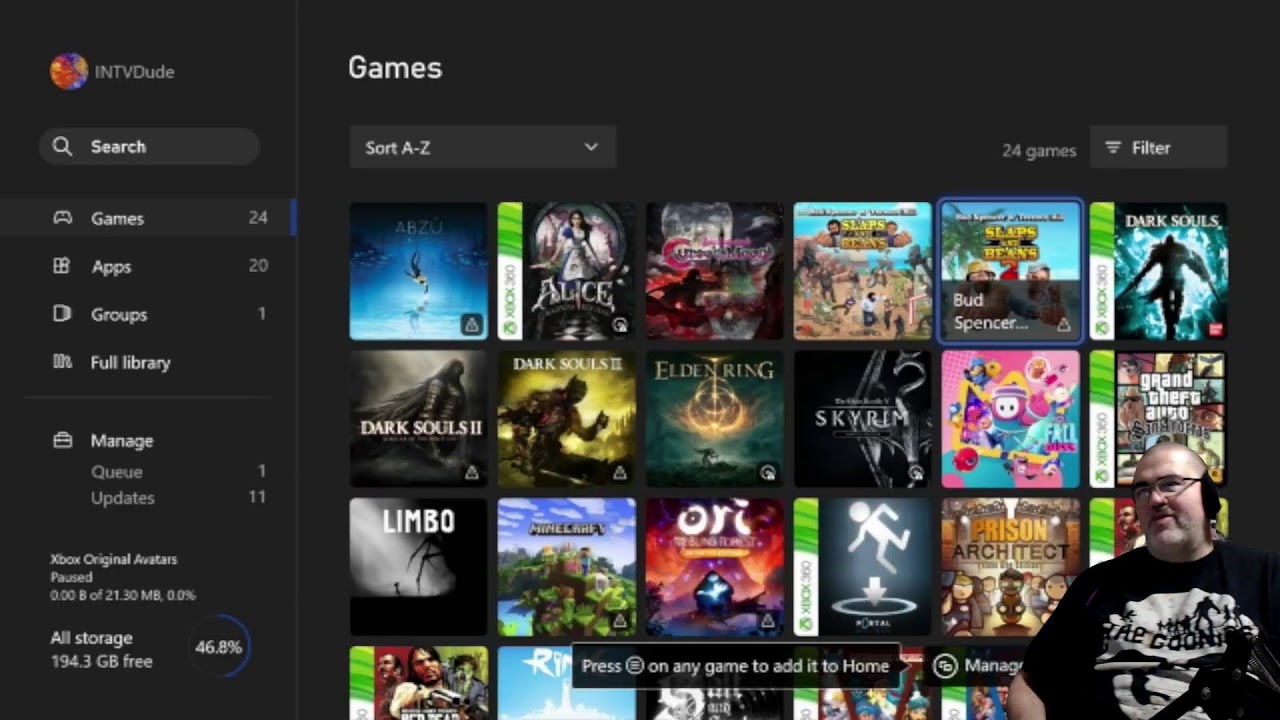
Task: Select the Dark Souls III tile
Action: [566, 419]
